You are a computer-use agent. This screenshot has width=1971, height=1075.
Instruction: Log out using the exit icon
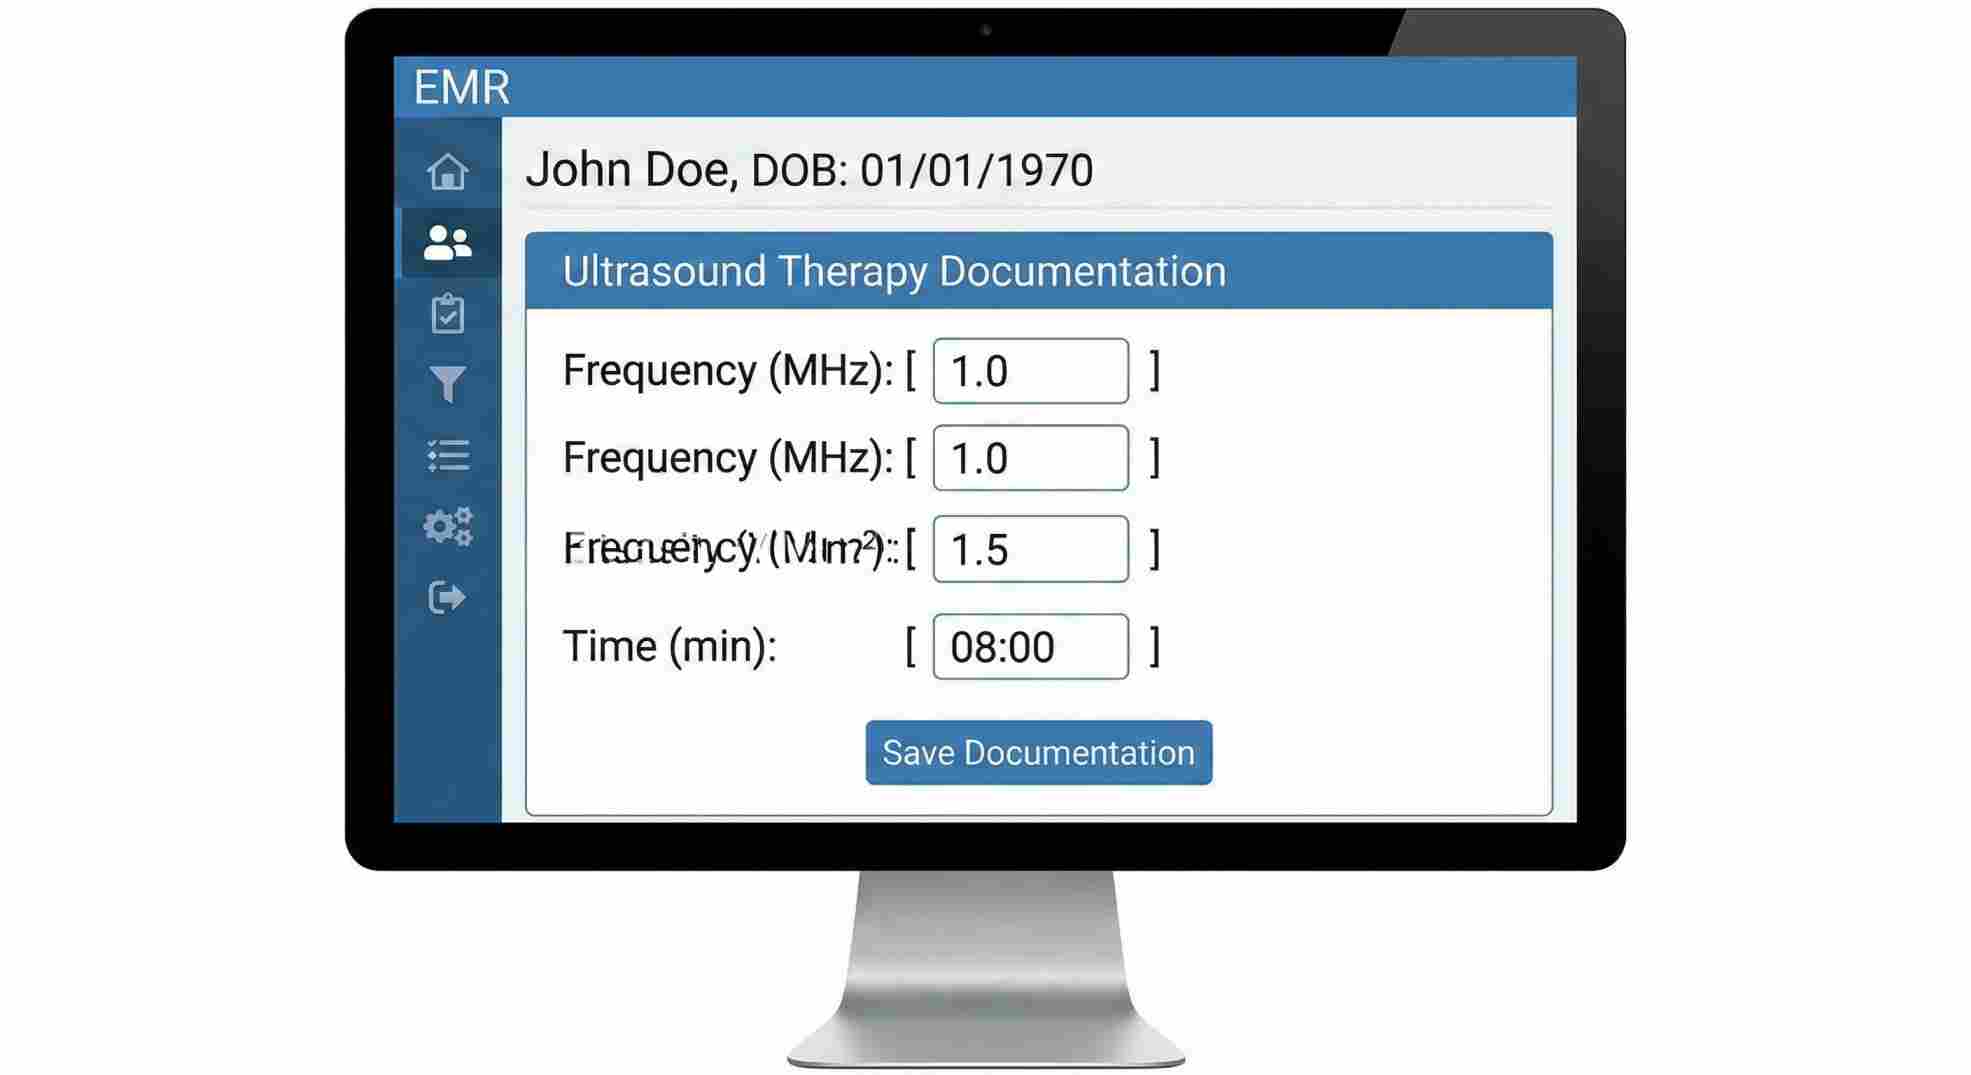[448, 597]
